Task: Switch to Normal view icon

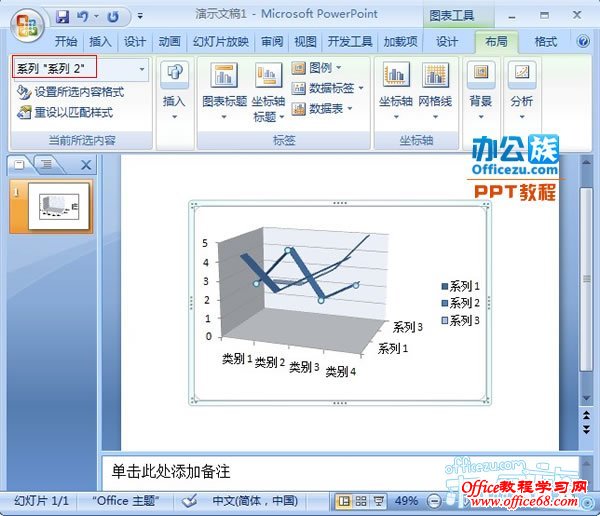Action: (344, 501)
